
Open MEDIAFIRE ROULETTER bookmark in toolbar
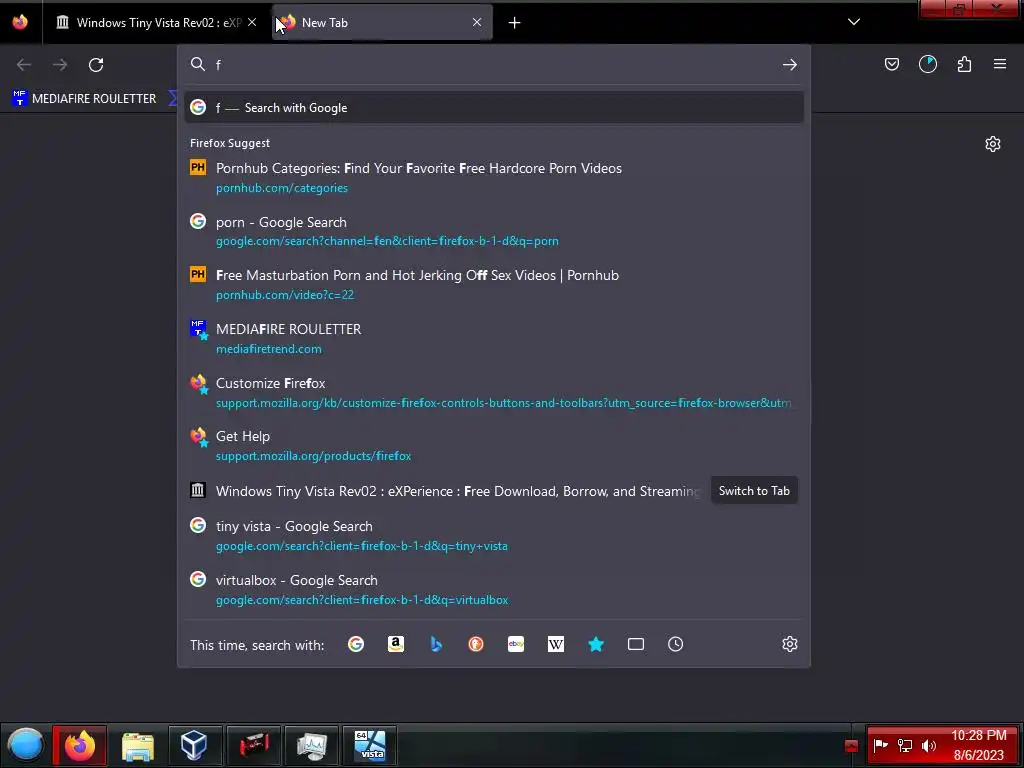(85, 99)
